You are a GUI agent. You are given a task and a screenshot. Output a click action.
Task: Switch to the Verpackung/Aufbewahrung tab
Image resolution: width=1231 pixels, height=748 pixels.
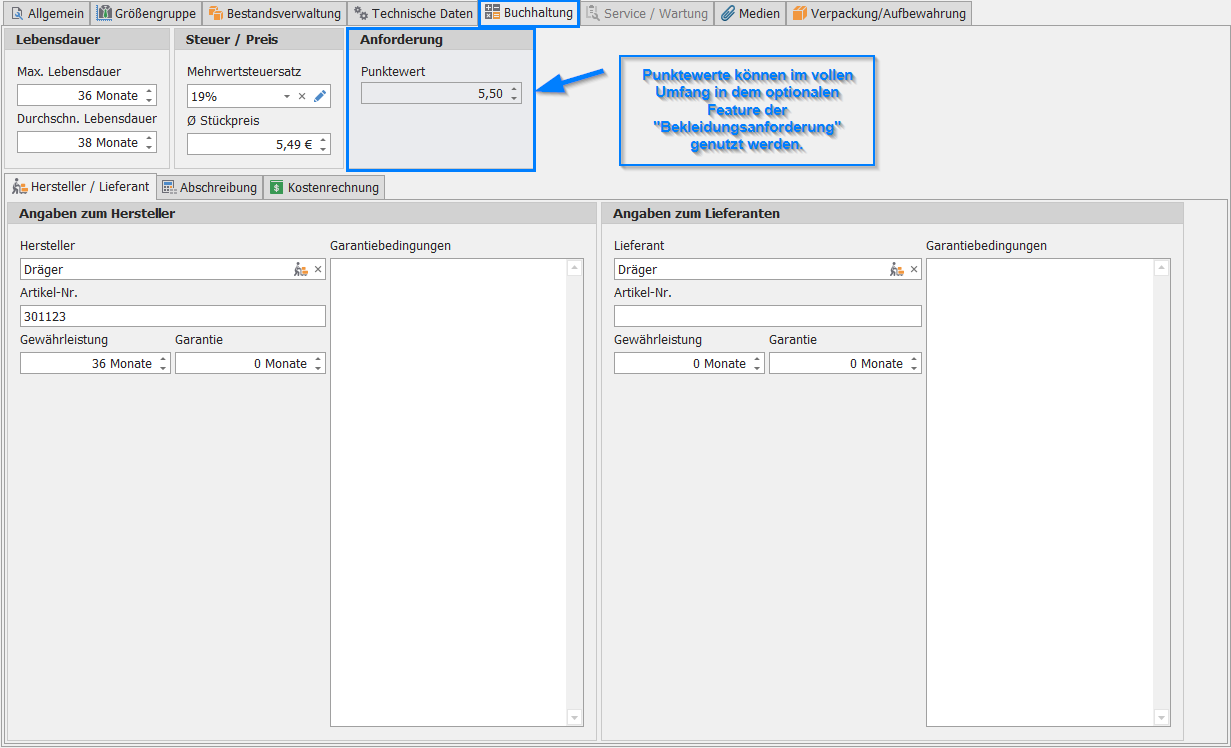[879, 14]
